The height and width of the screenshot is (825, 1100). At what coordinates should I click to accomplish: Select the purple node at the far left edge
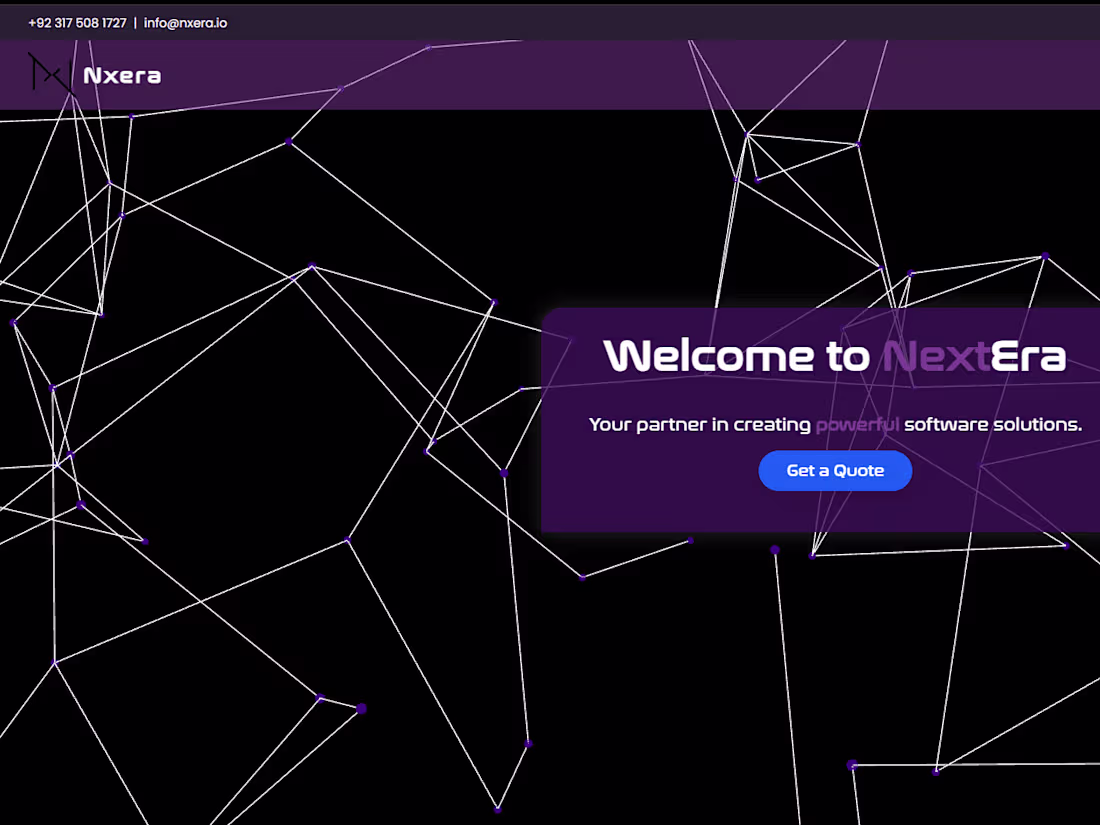(x=12, y=322)
